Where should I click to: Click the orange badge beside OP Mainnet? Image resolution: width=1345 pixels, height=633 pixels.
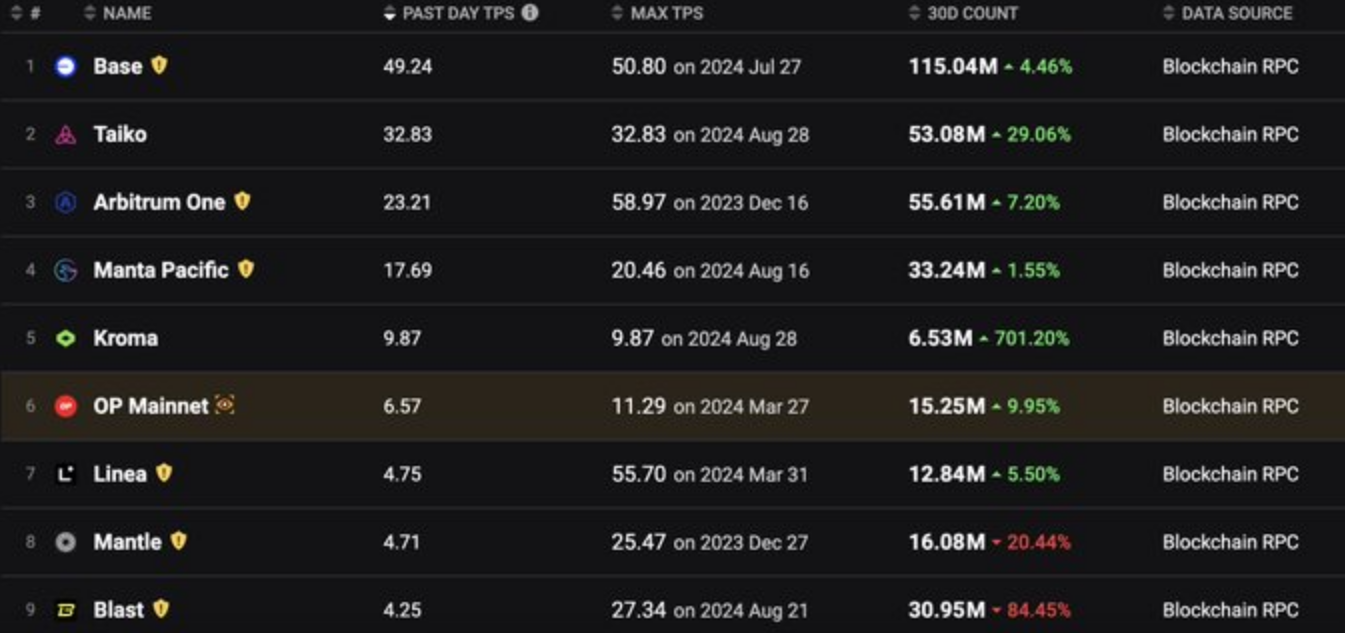click(x=225, y=405)
